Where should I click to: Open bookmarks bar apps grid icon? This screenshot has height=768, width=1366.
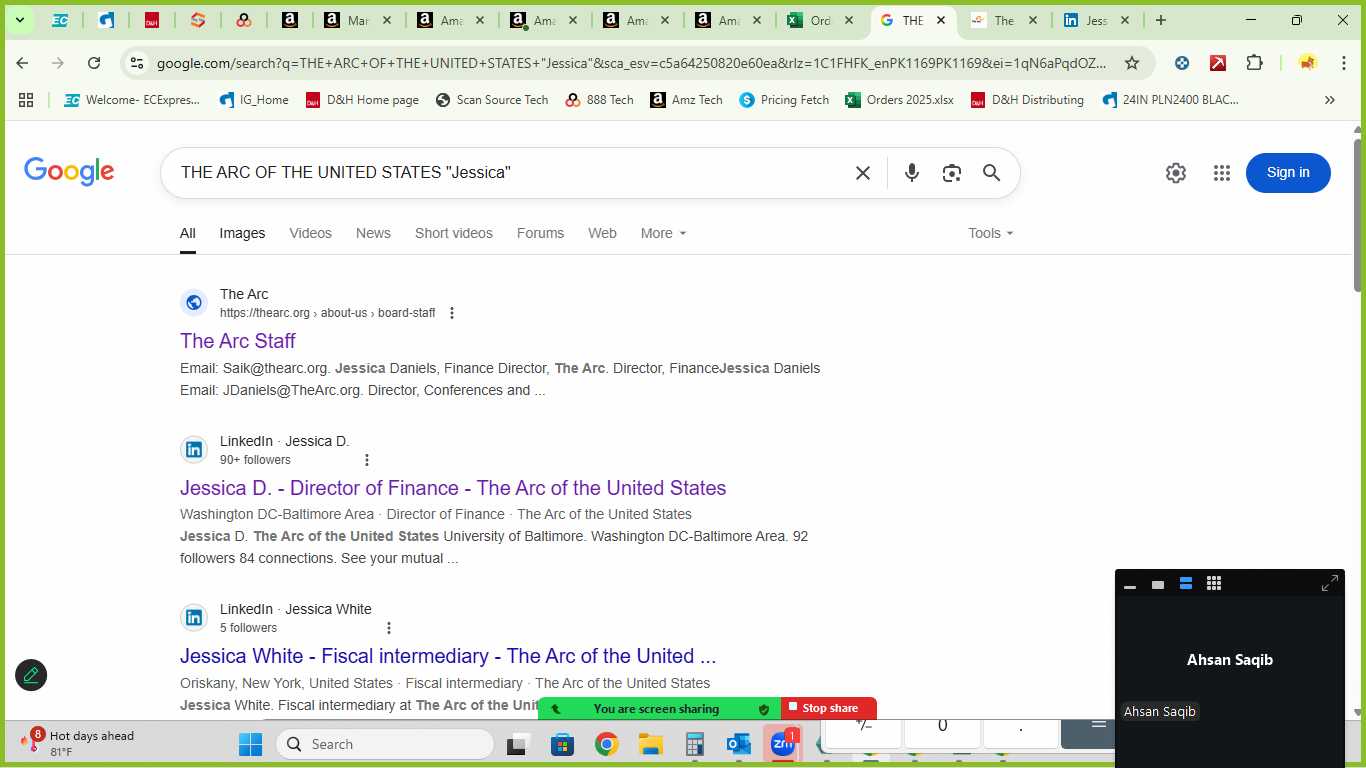[x=26, y=100]
